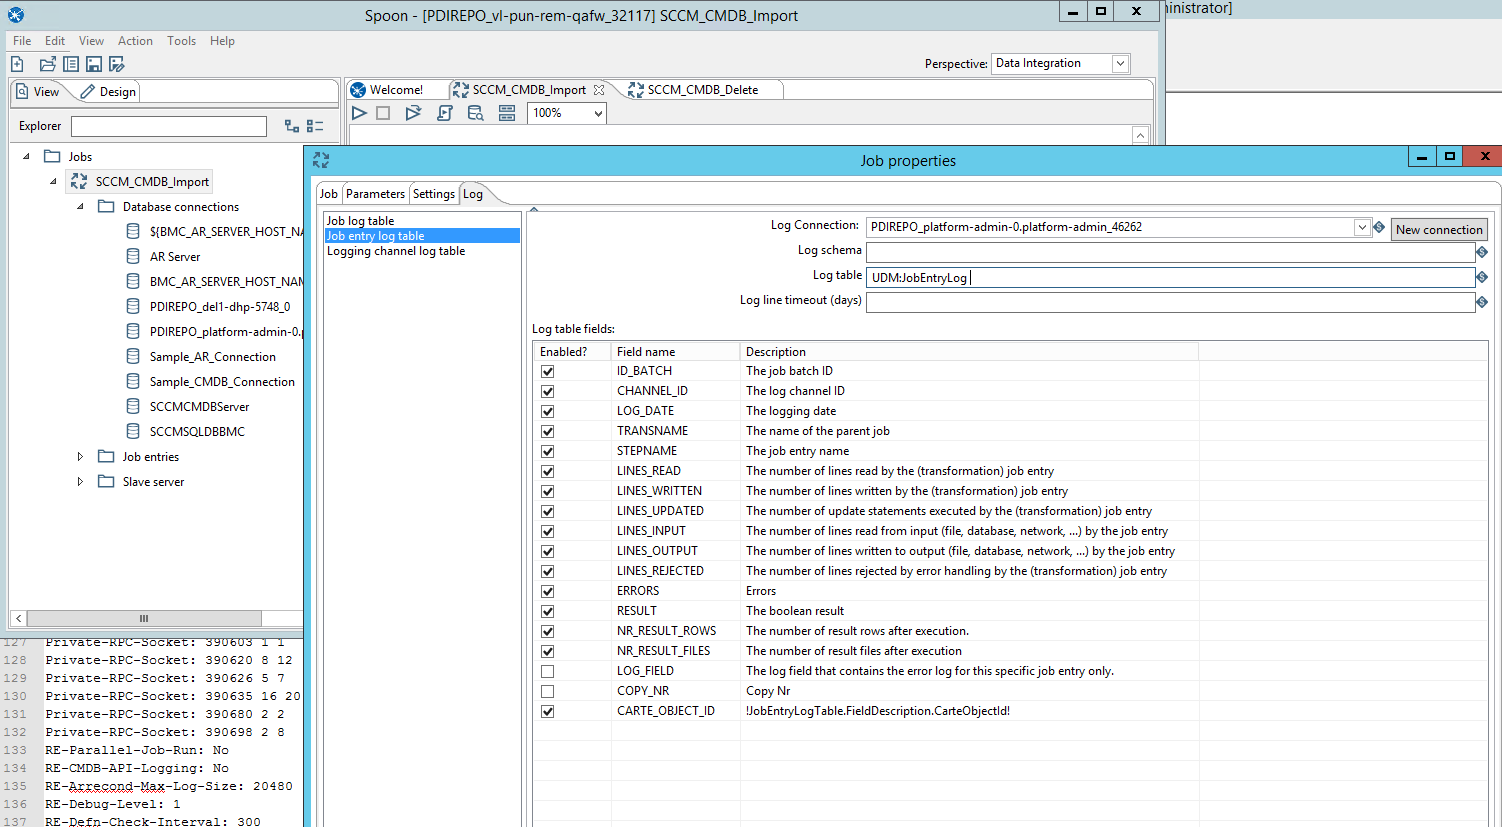
Task: Open the zoom level 100% dropdown
Action: pyautogui.click(x=598, y=114)
